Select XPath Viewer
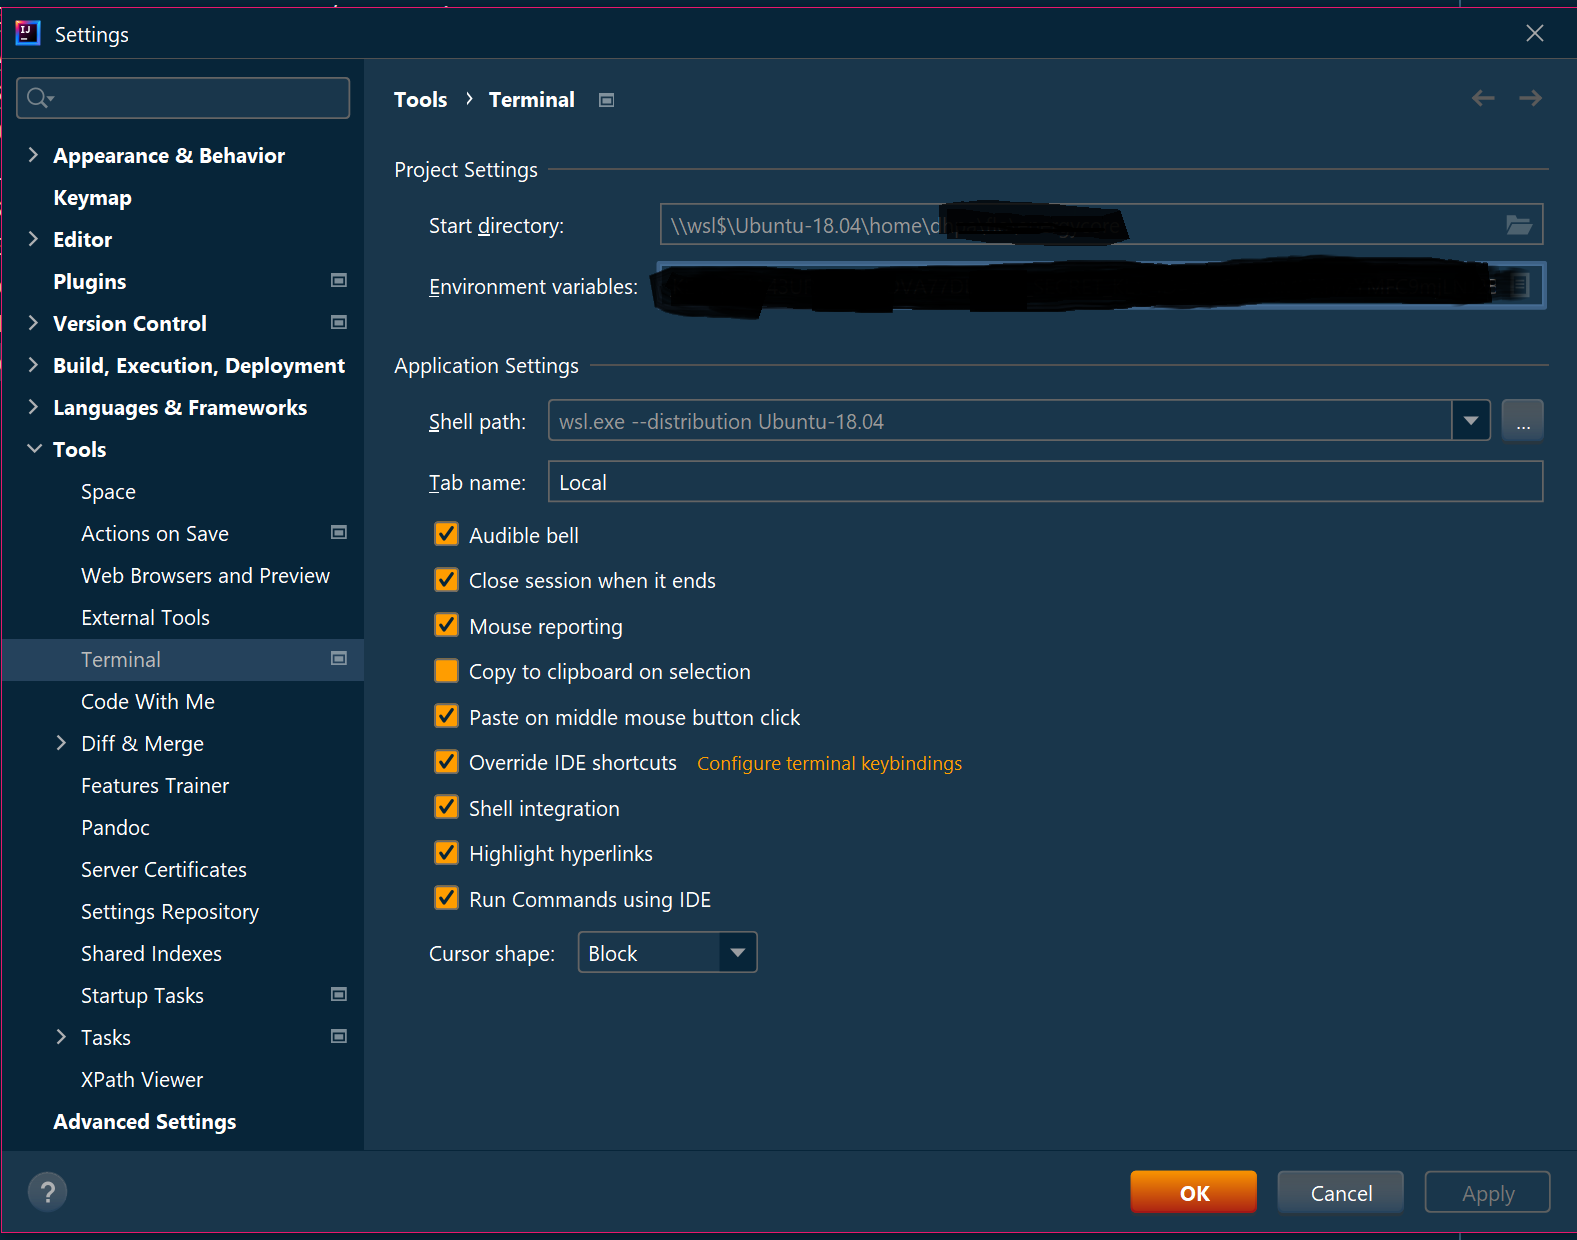 click(x=142, y=1080)
